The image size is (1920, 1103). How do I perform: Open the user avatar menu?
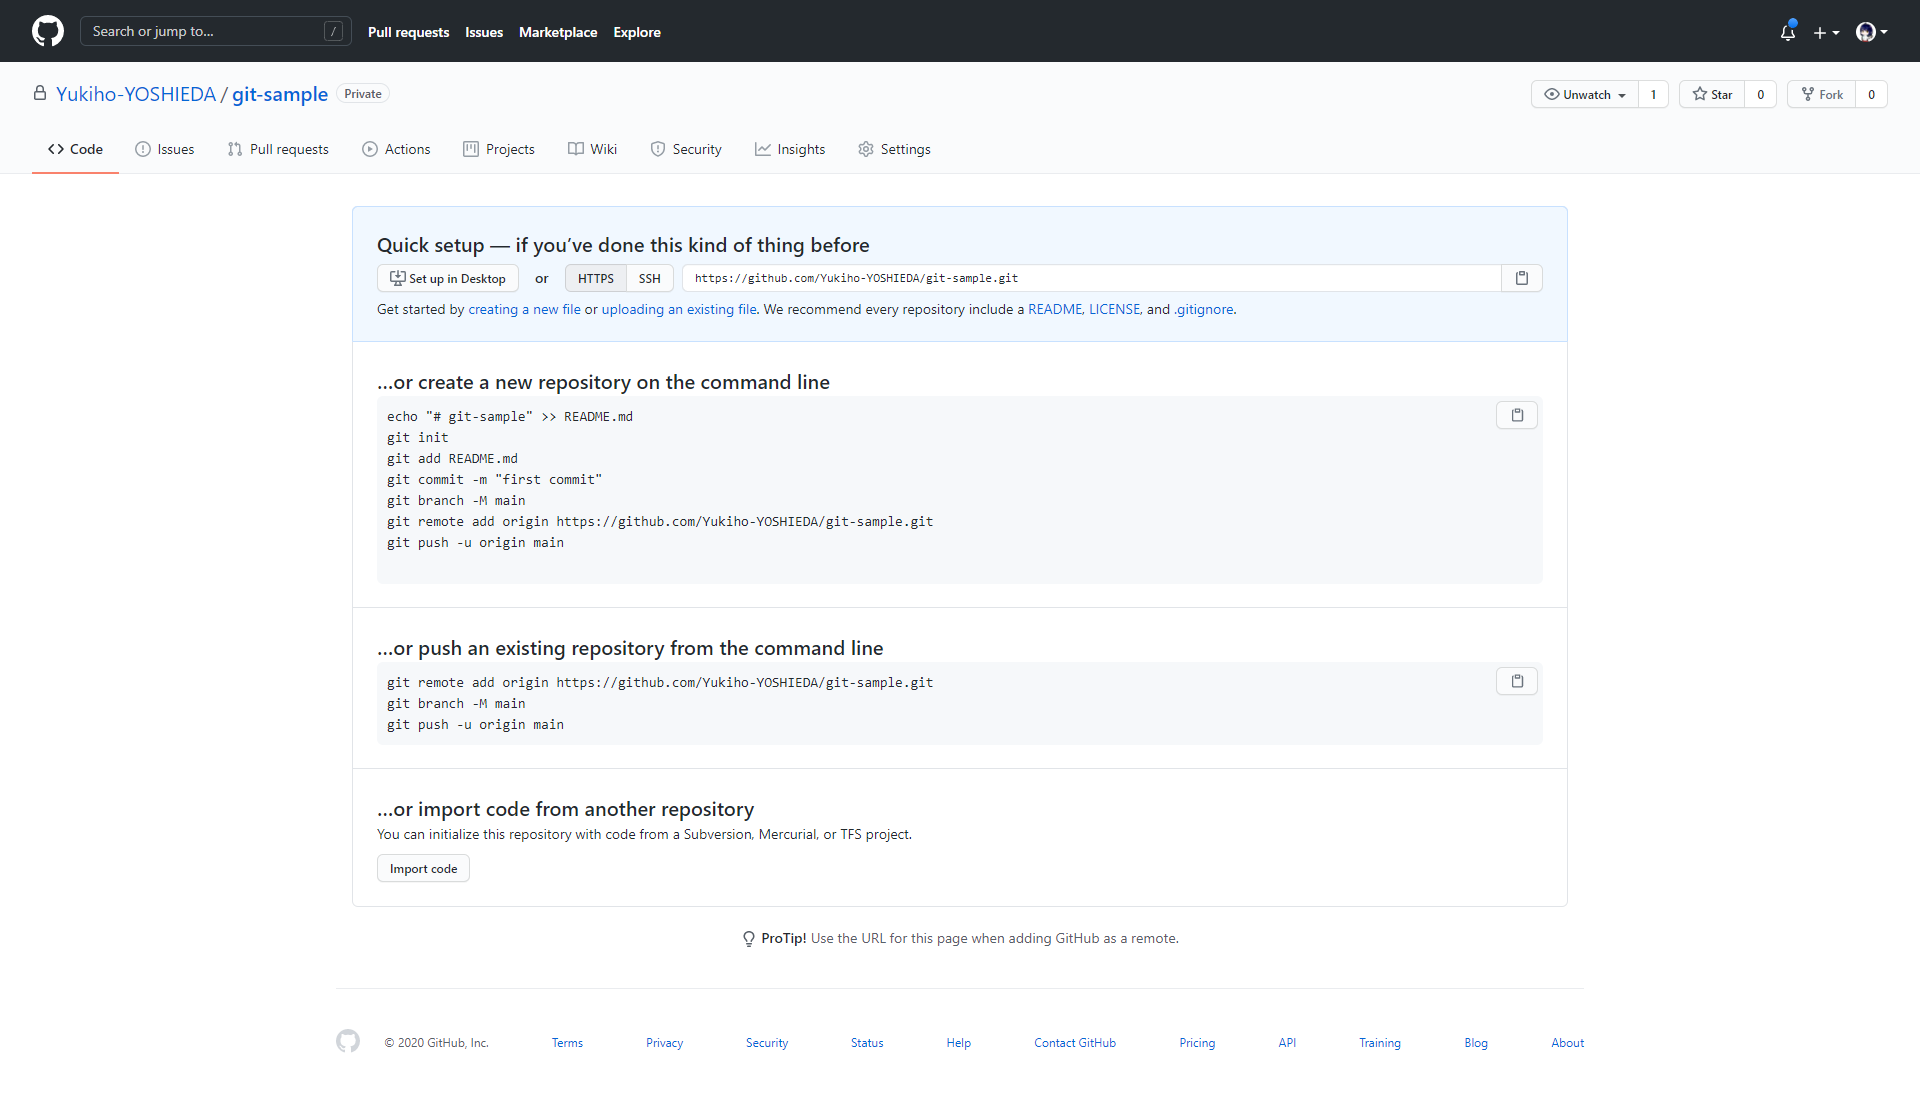pyautogui.click(x=1871, y=32)
